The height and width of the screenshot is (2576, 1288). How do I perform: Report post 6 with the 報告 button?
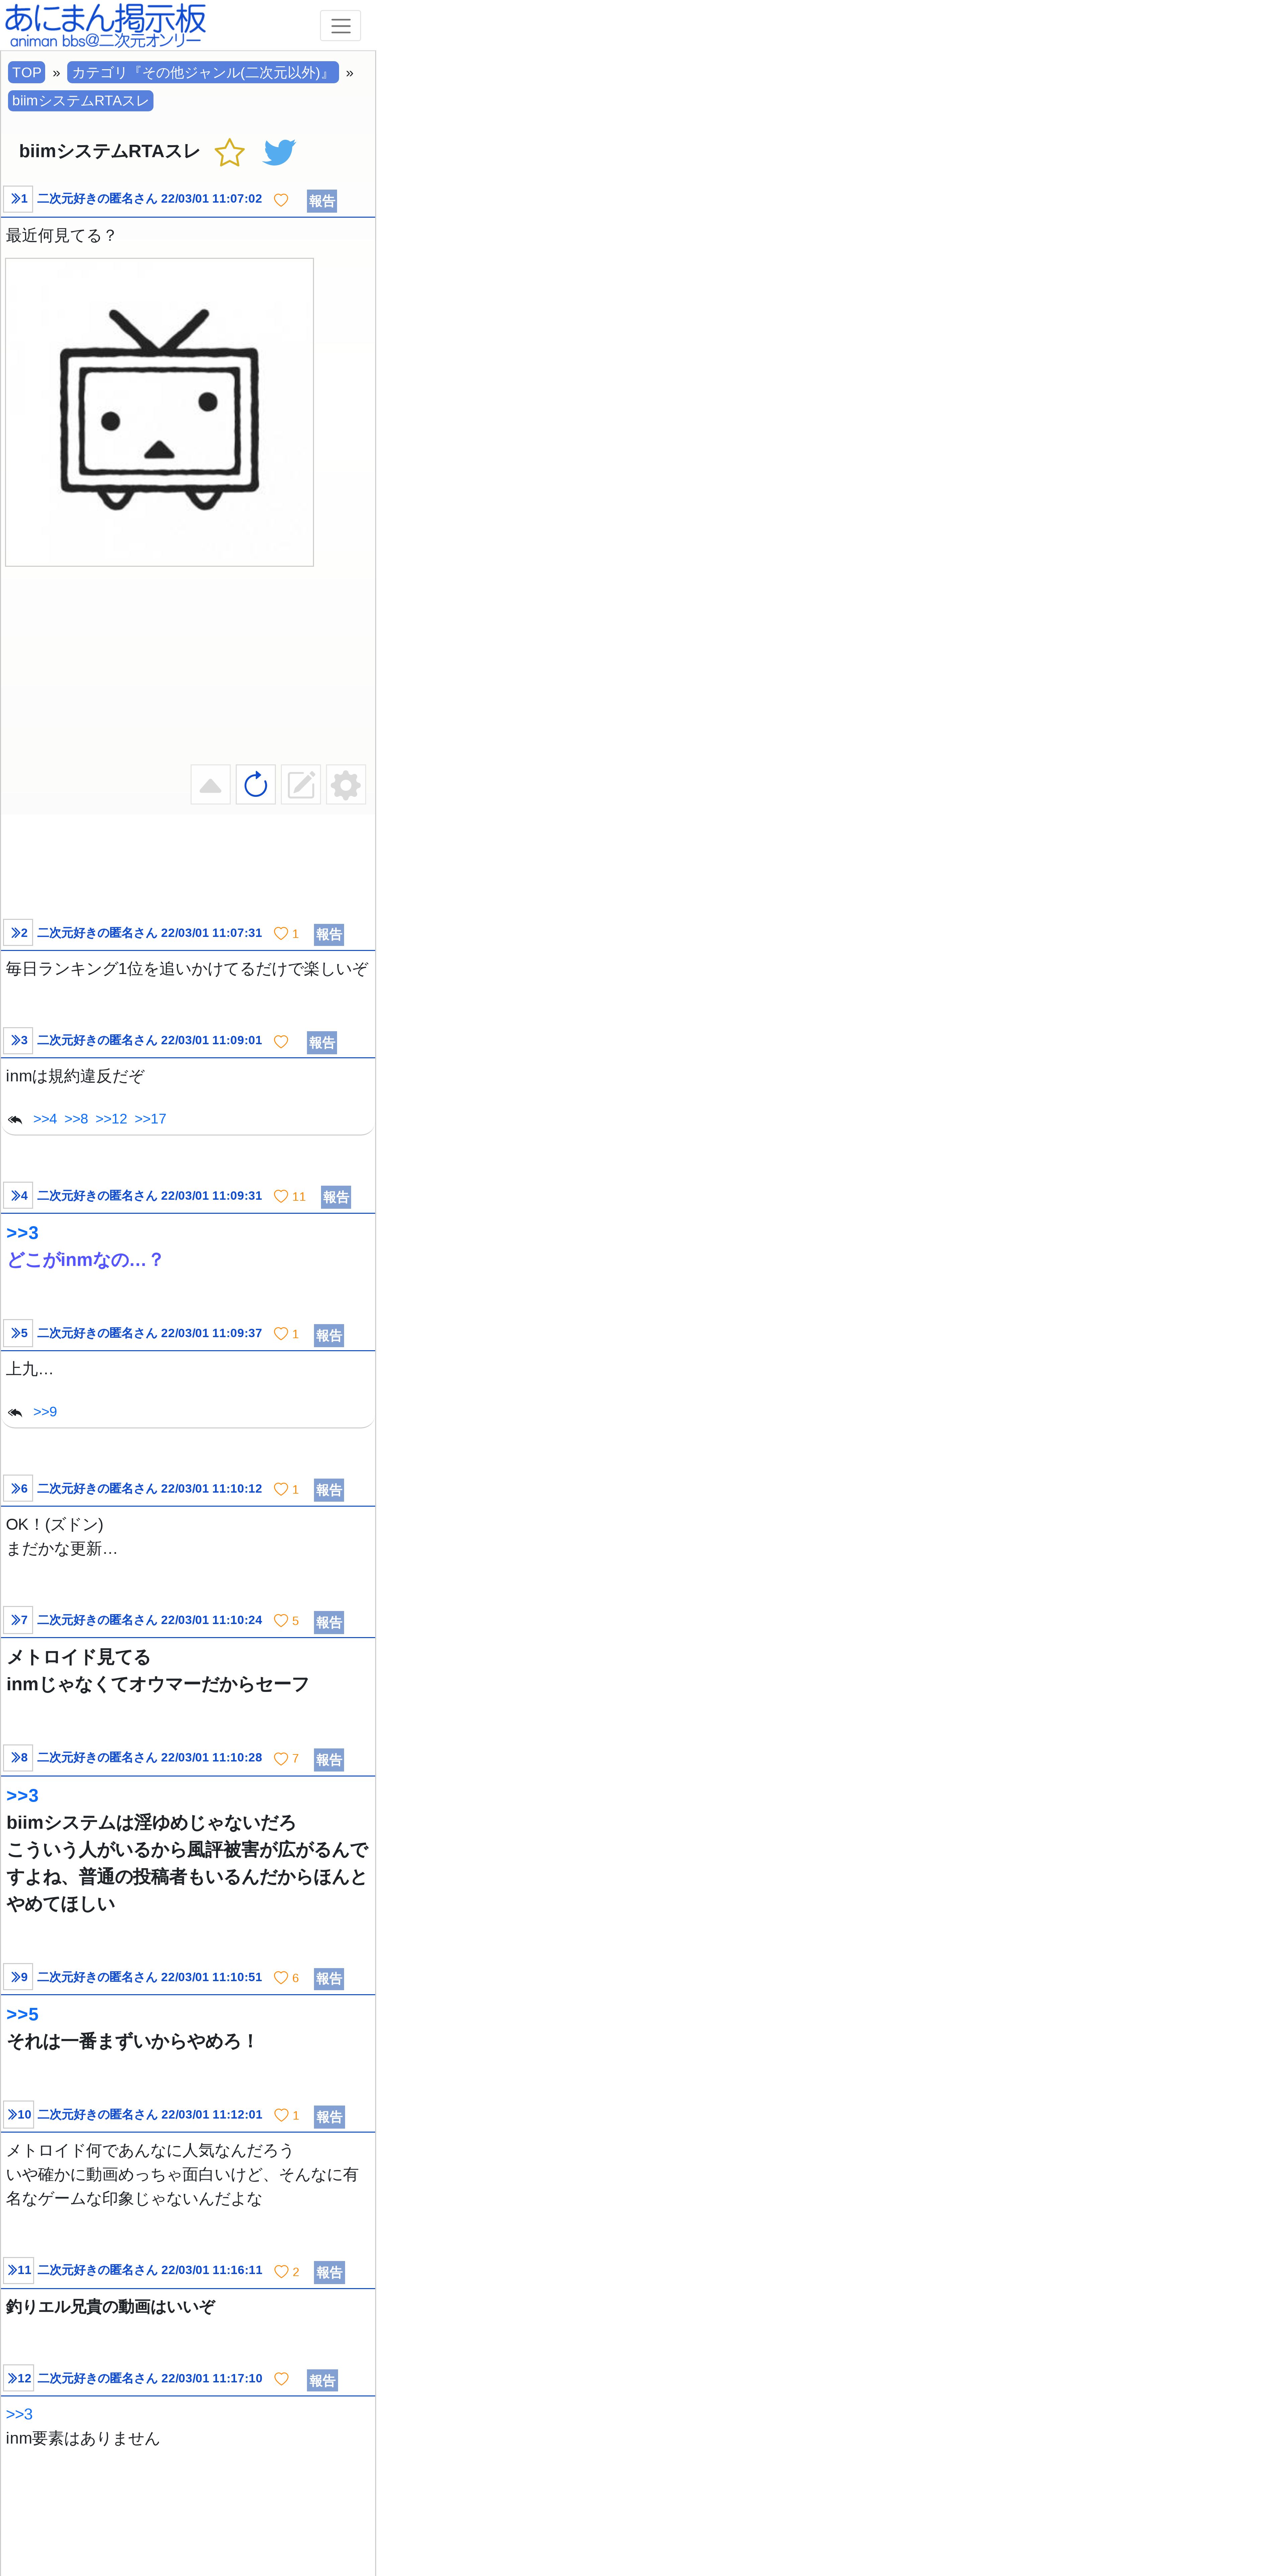click(x=329, y=1490)
